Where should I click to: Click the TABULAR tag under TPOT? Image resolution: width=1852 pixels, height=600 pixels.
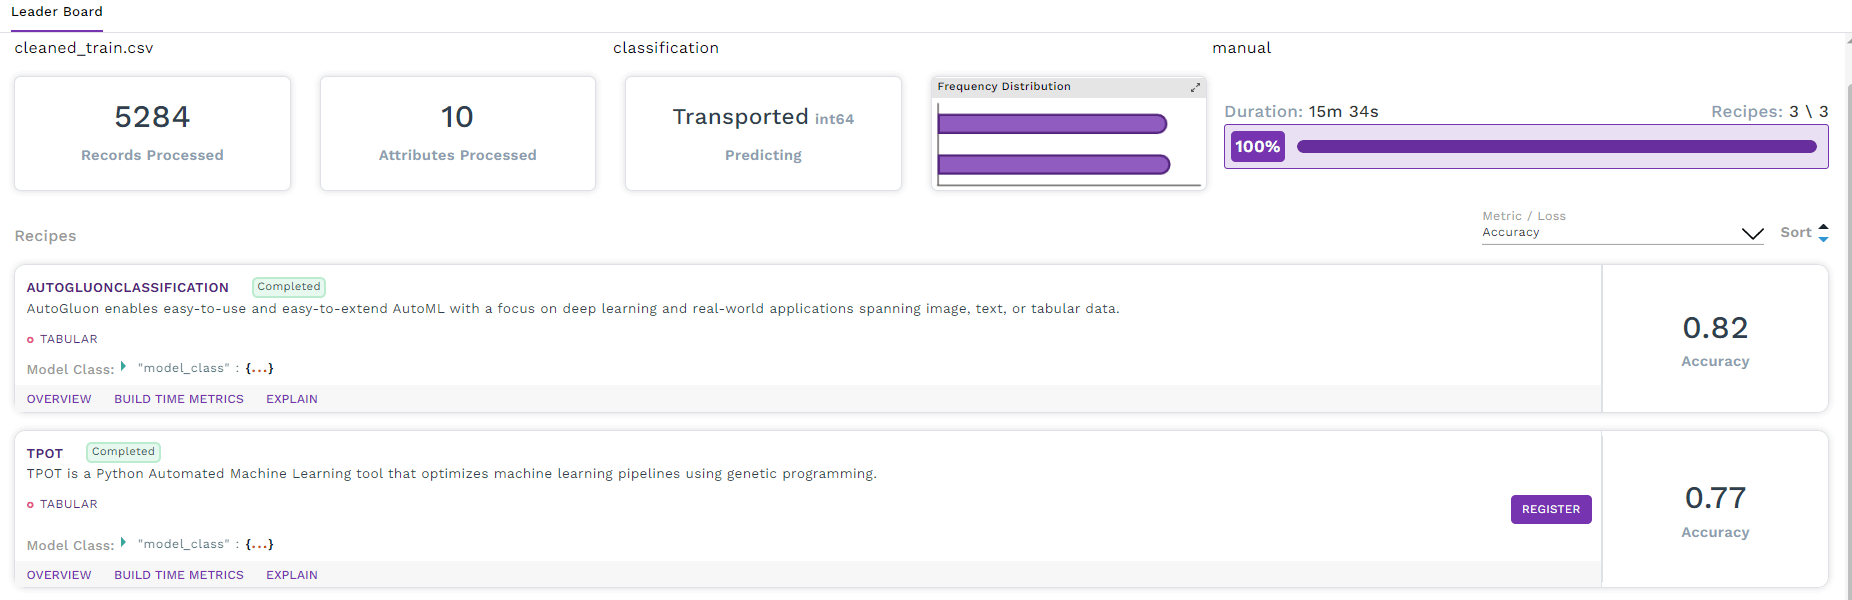tap(69, 505)
